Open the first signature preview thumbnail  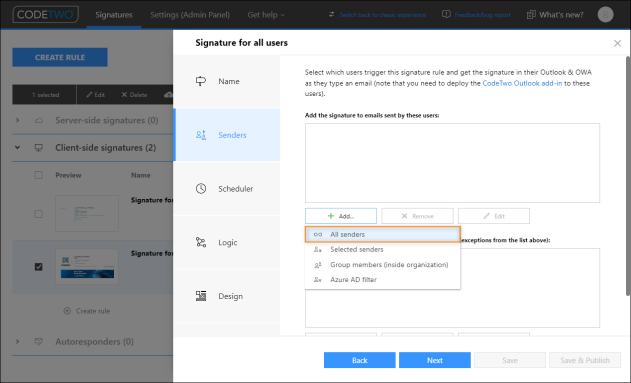87,213
